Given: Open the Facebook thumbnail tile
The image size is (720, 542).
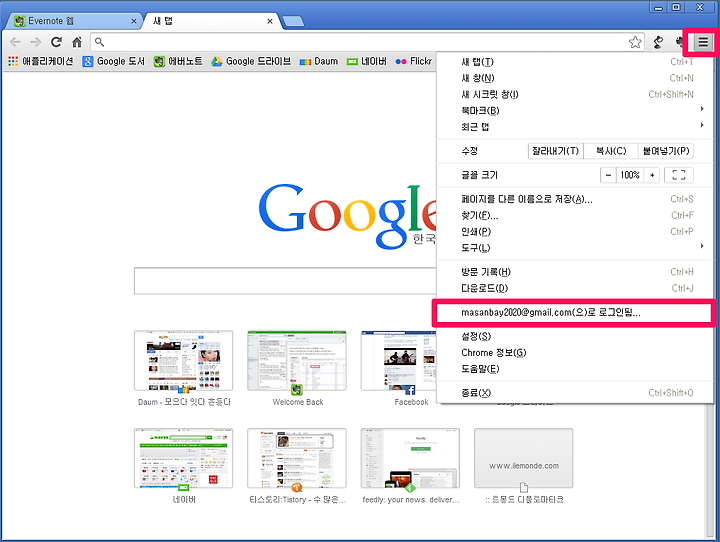Looking at the screenshot, I should [x=399, y=361].
